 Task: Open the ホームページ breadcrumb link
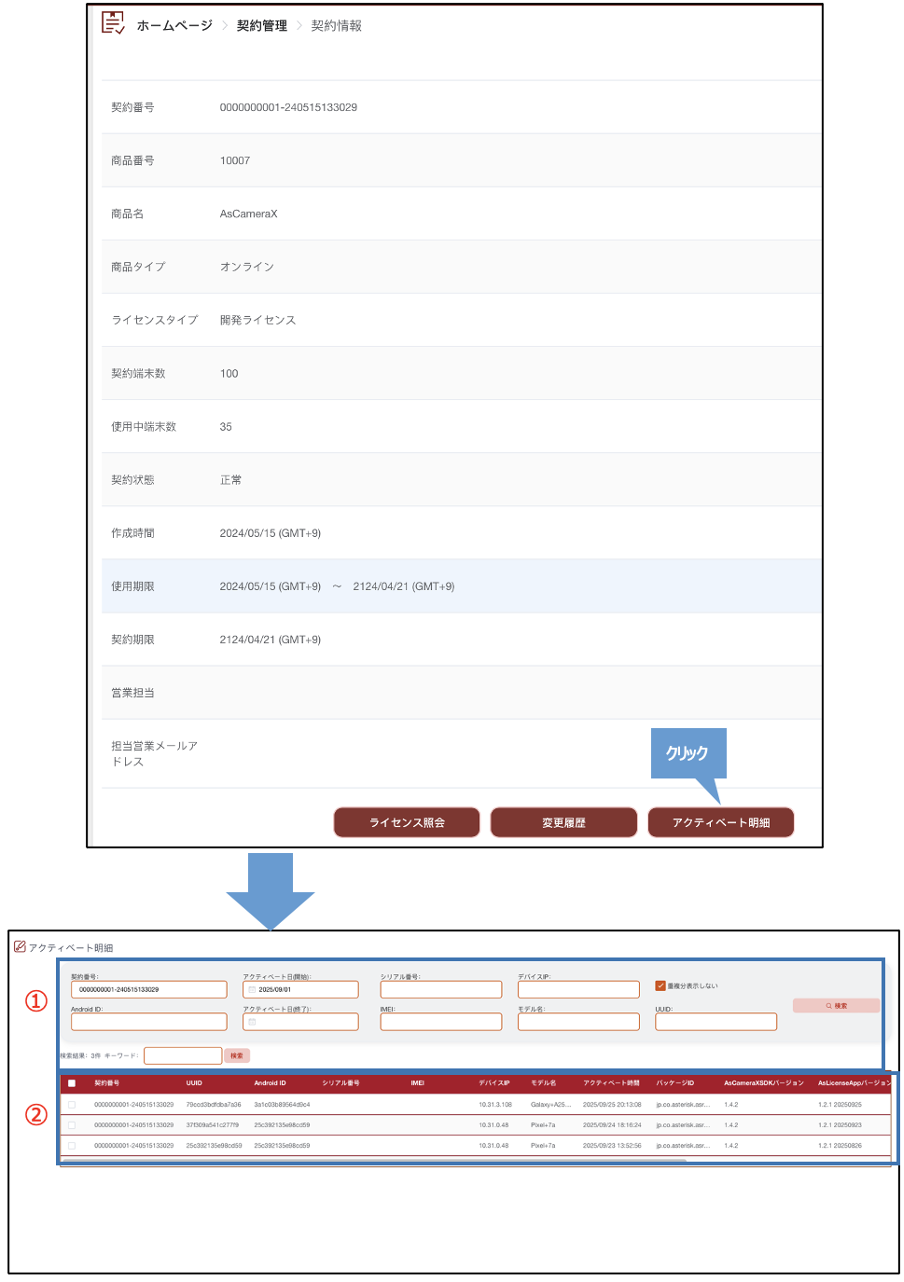(174, 26)
